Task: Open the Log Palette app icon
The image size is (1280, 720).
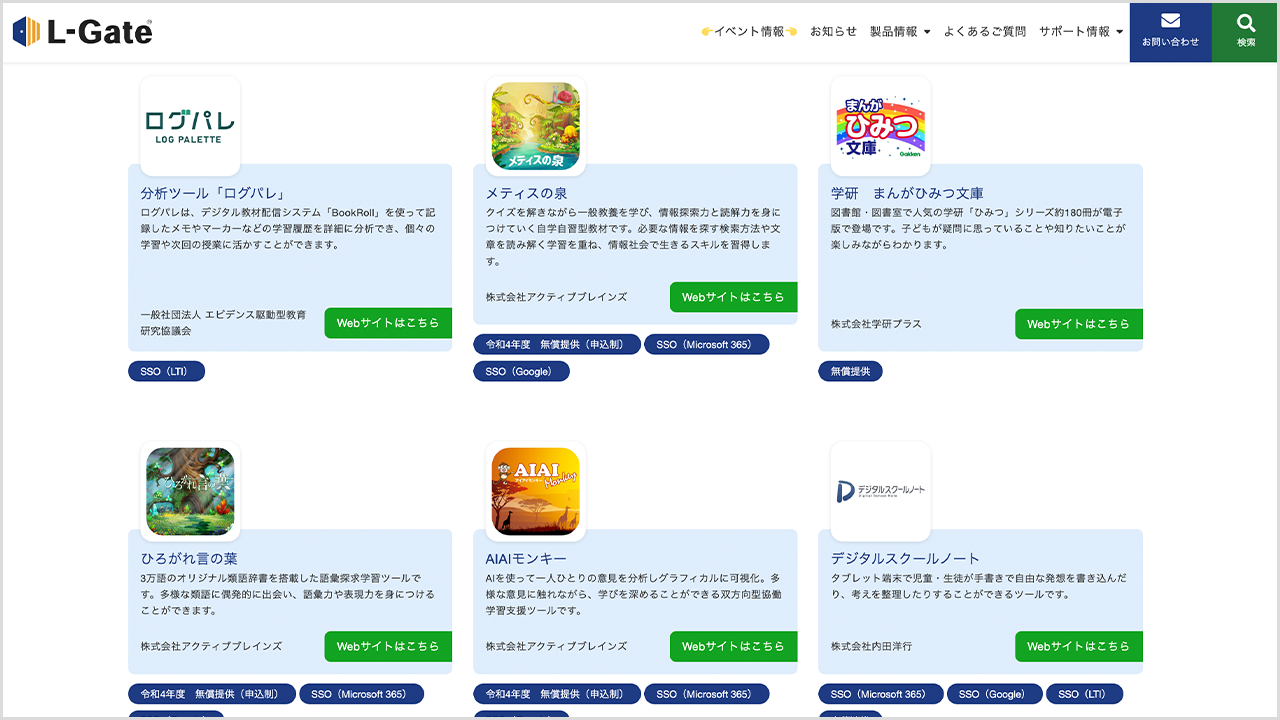Action: pyautogui.click(x=190, y=126)
